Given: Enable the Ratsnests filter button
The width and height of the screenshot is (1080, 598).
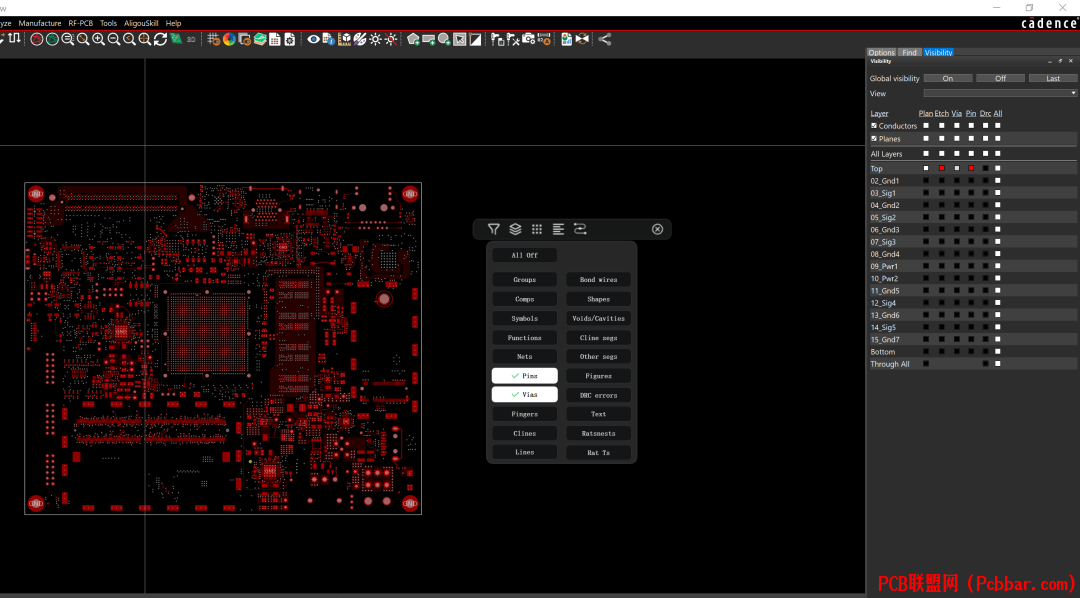Looking at the screenshot, I should pyautogui.click(x=599, y=433).
